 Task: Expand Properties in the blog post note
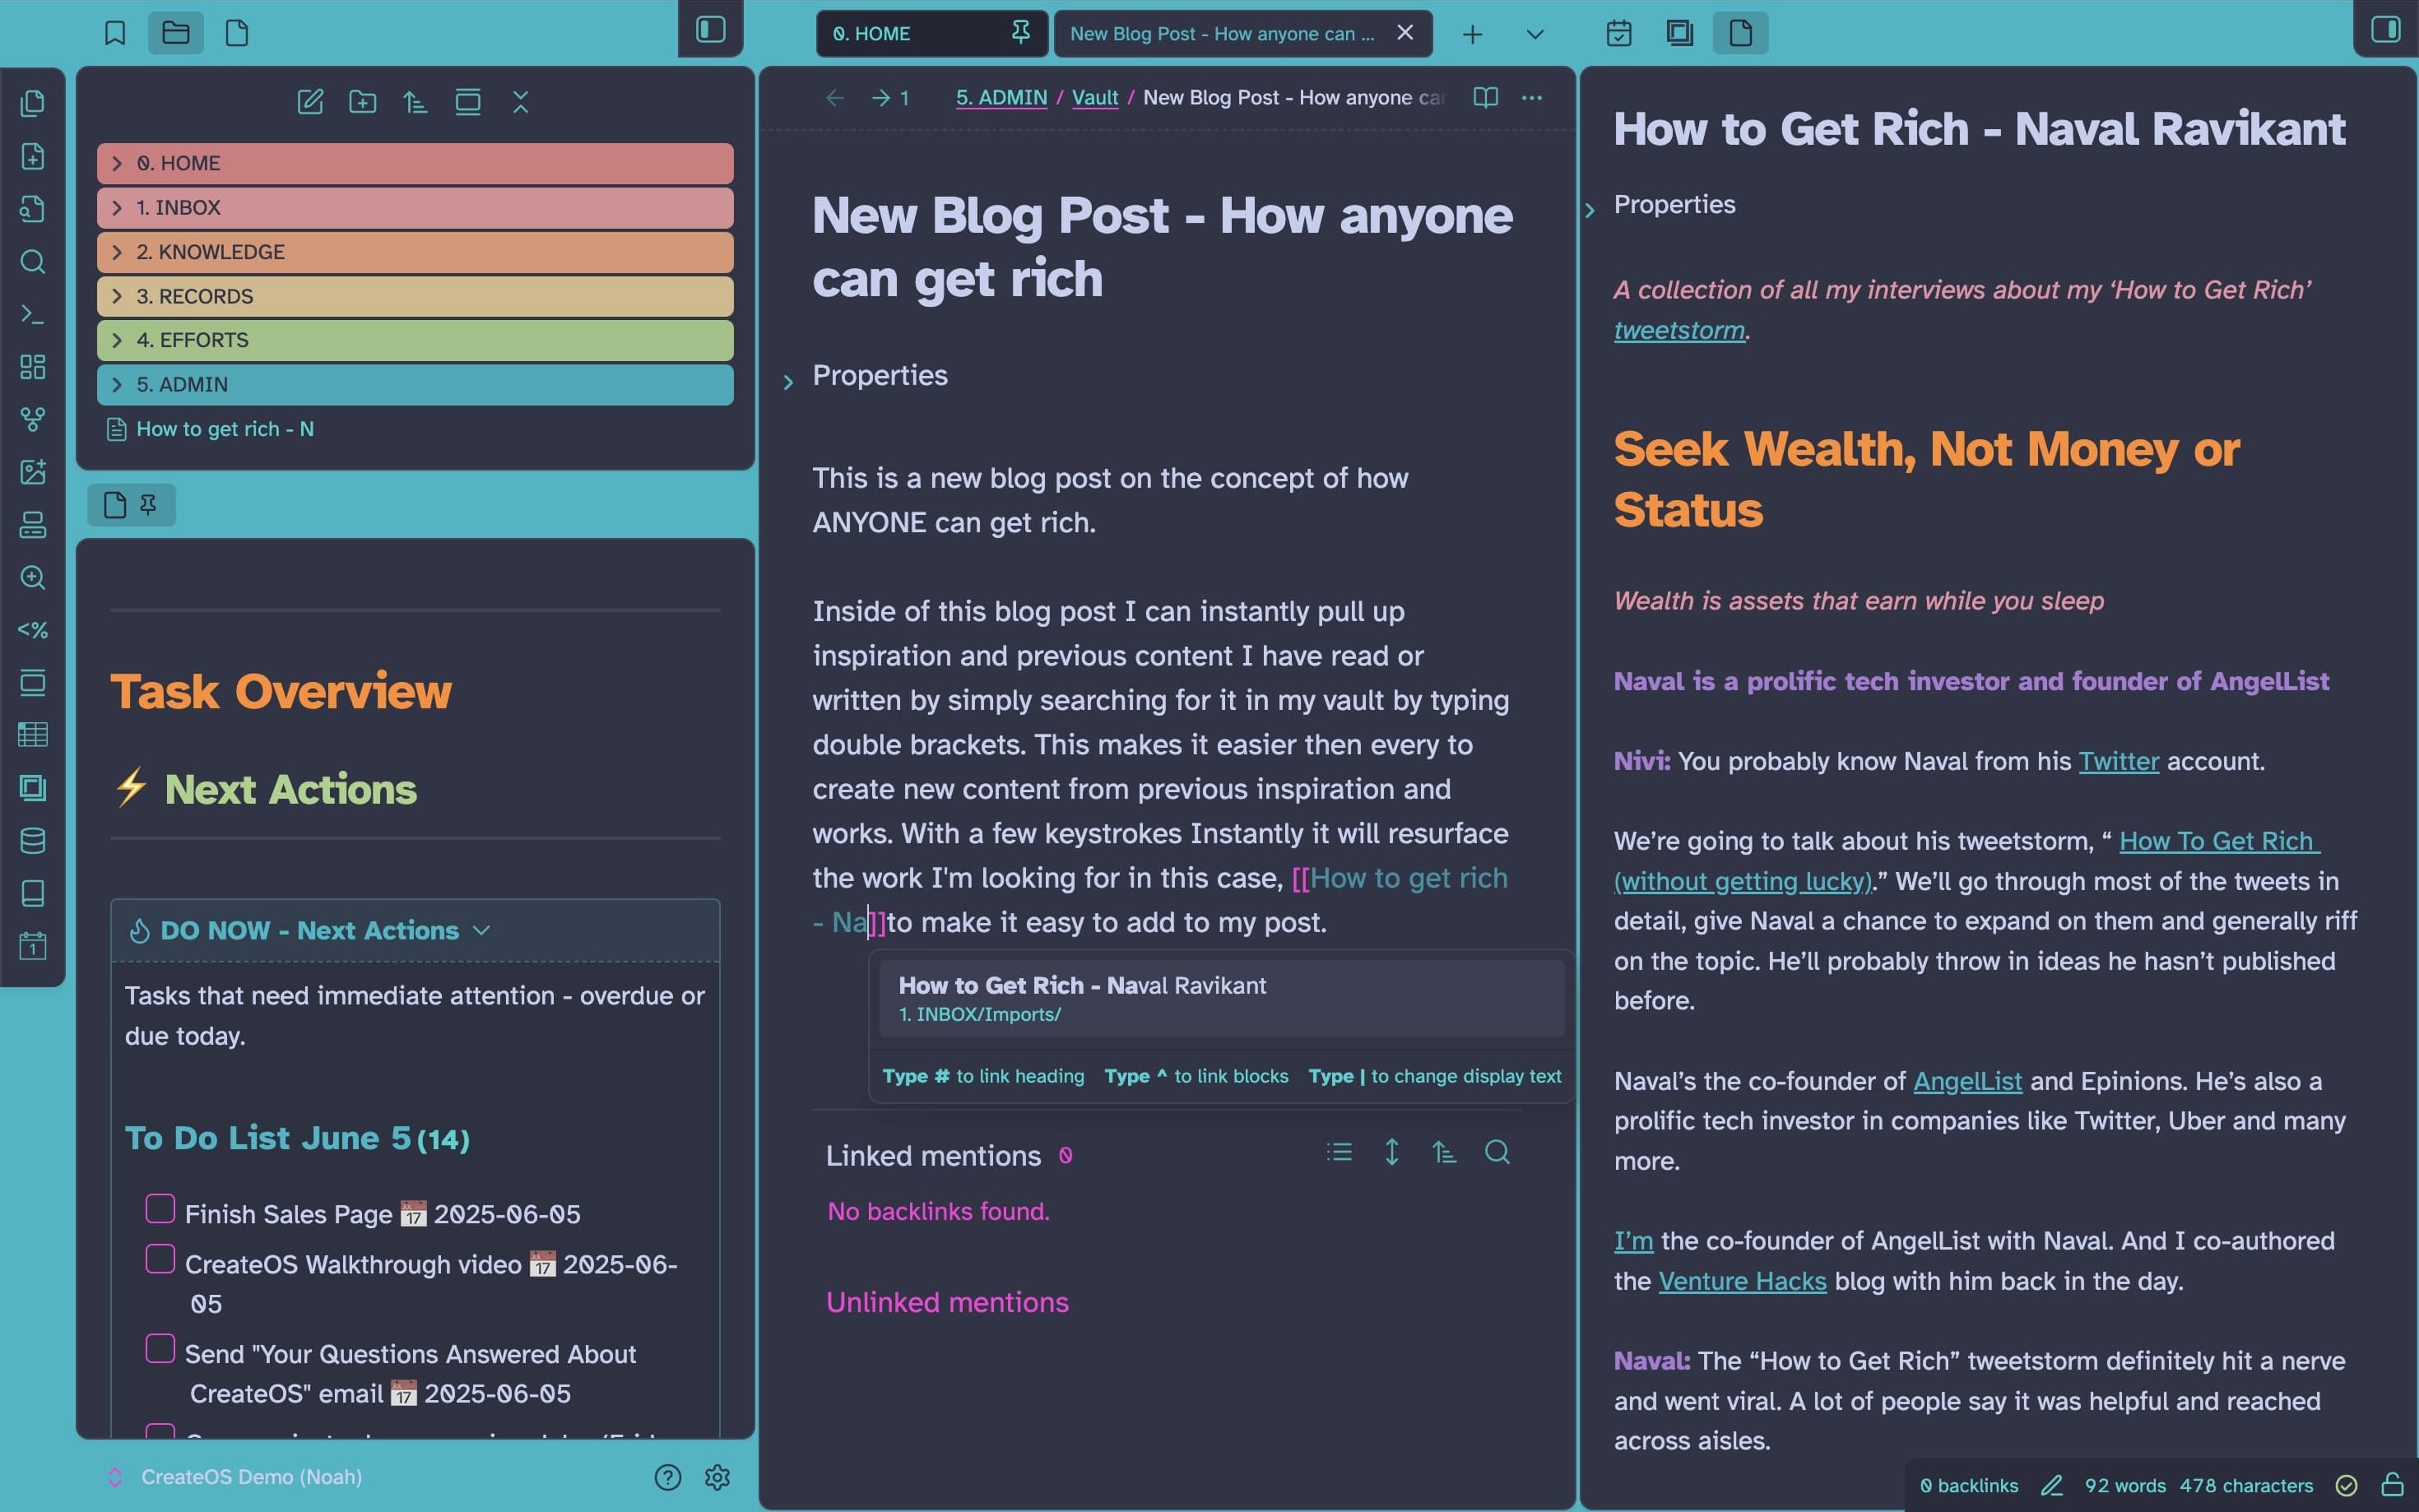point(788,382)
